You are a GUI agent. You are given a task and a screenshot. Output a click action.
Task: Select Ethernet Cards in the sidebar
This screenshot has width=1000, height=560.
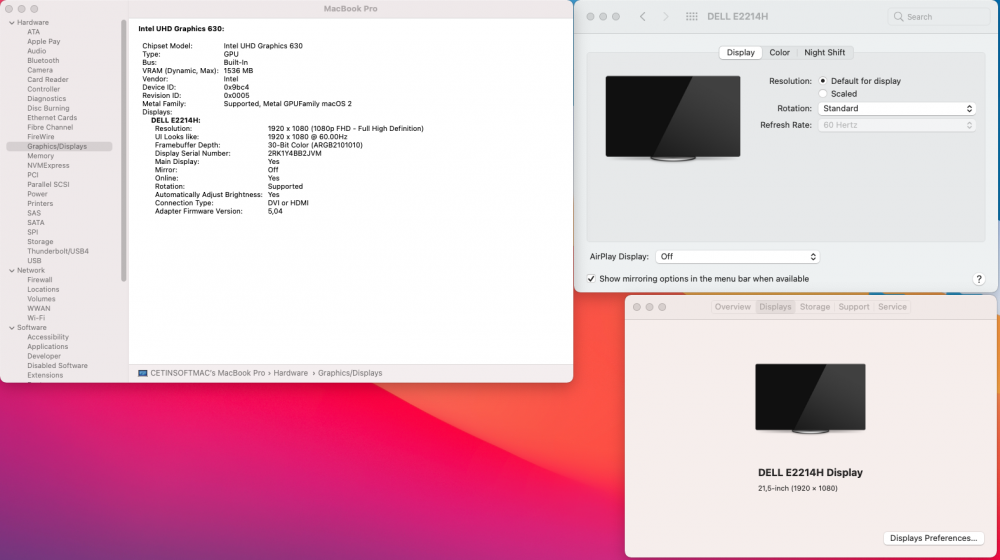pos(52,118)
